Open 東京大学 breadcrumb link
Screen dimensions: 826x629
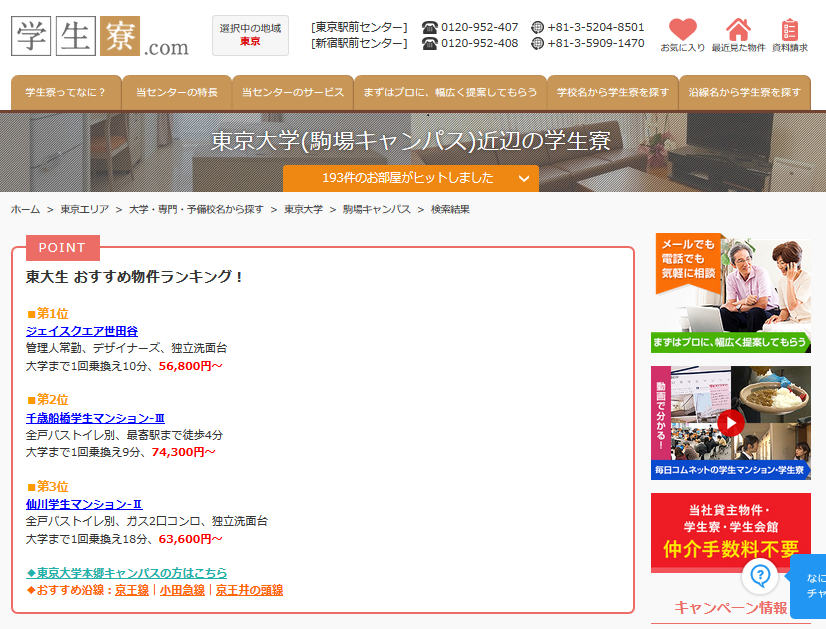point(303,209)
